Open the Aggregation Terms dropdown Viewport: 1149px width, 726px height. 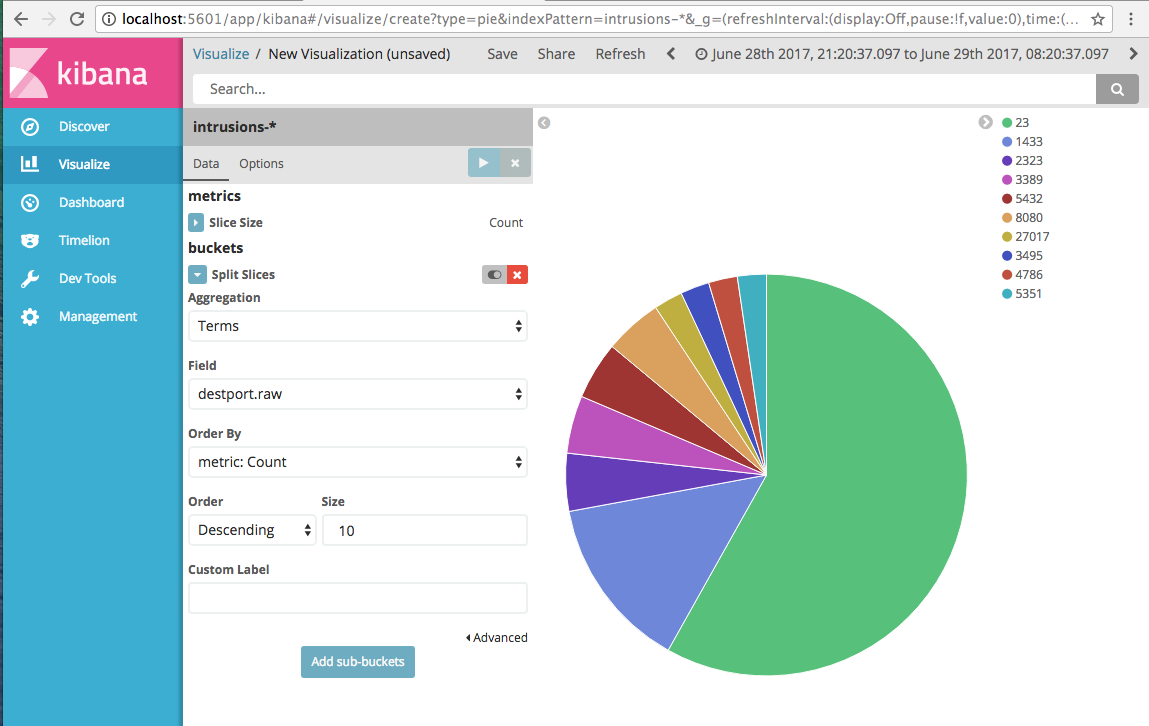[357, 326]
